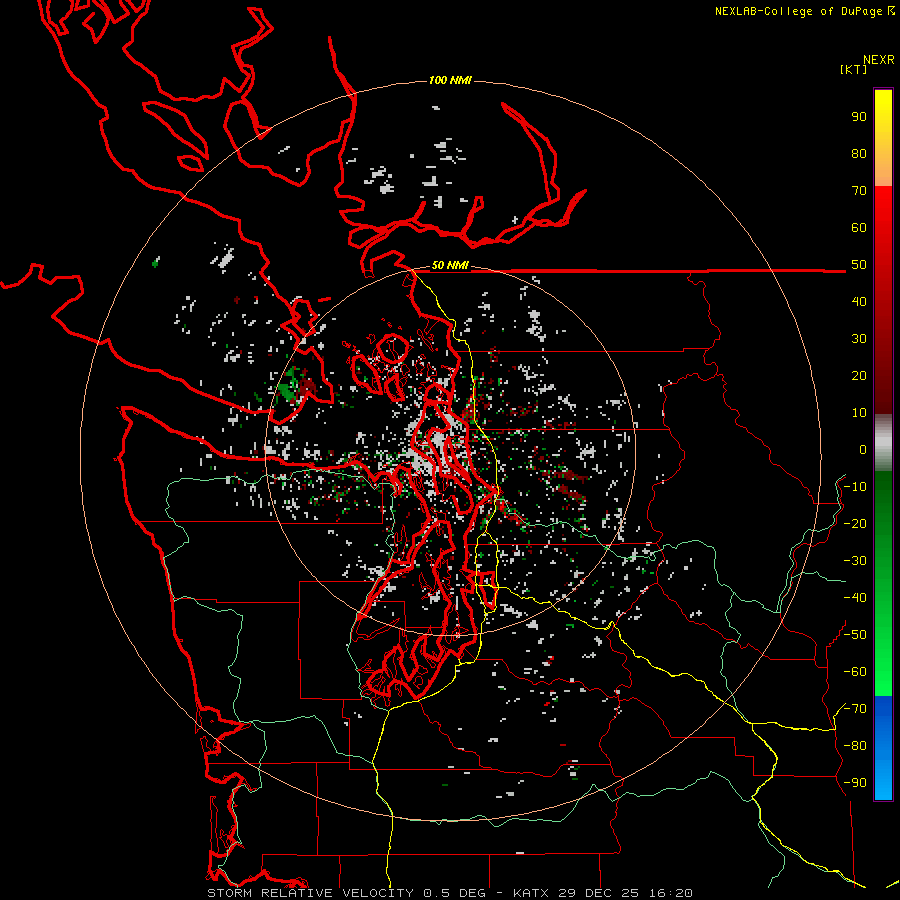
Task: Click the blue bottom segment of color bar
Action: (883, 748)
